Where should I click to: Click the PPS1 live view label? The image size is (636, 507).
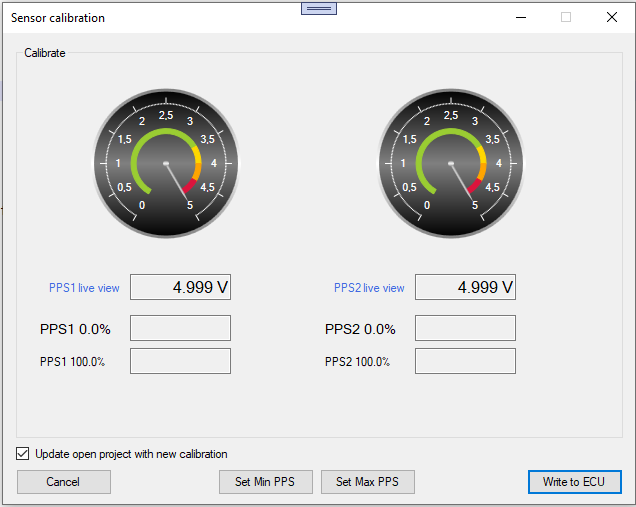[x=84, y=288]
